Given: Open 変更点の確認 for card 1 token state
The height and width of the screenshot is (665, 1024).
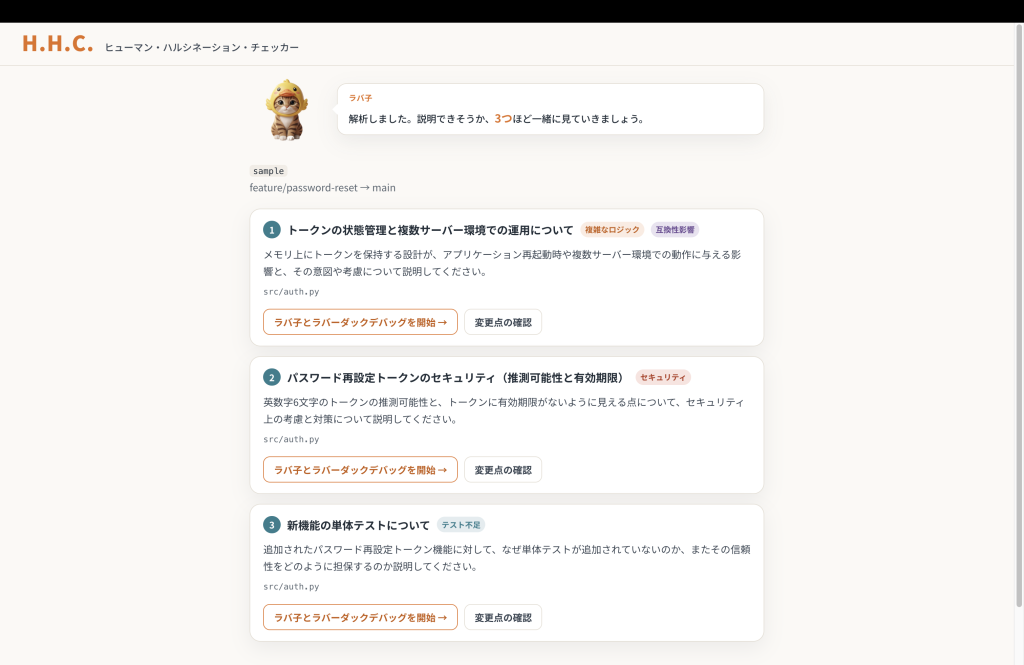Looking at the screenshot, I should click(x=503, y=322).
